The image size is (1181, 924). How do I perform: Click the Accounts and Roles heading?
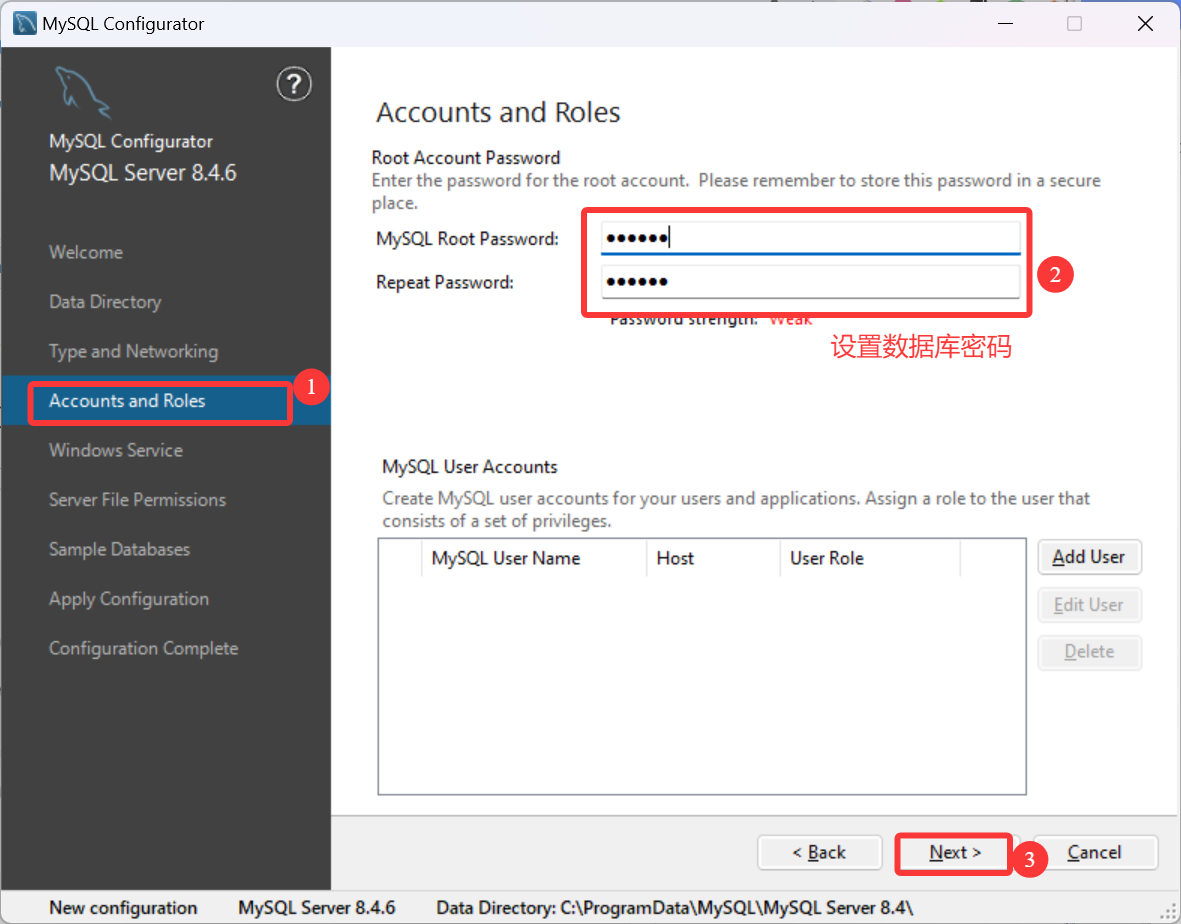(498, 112)
